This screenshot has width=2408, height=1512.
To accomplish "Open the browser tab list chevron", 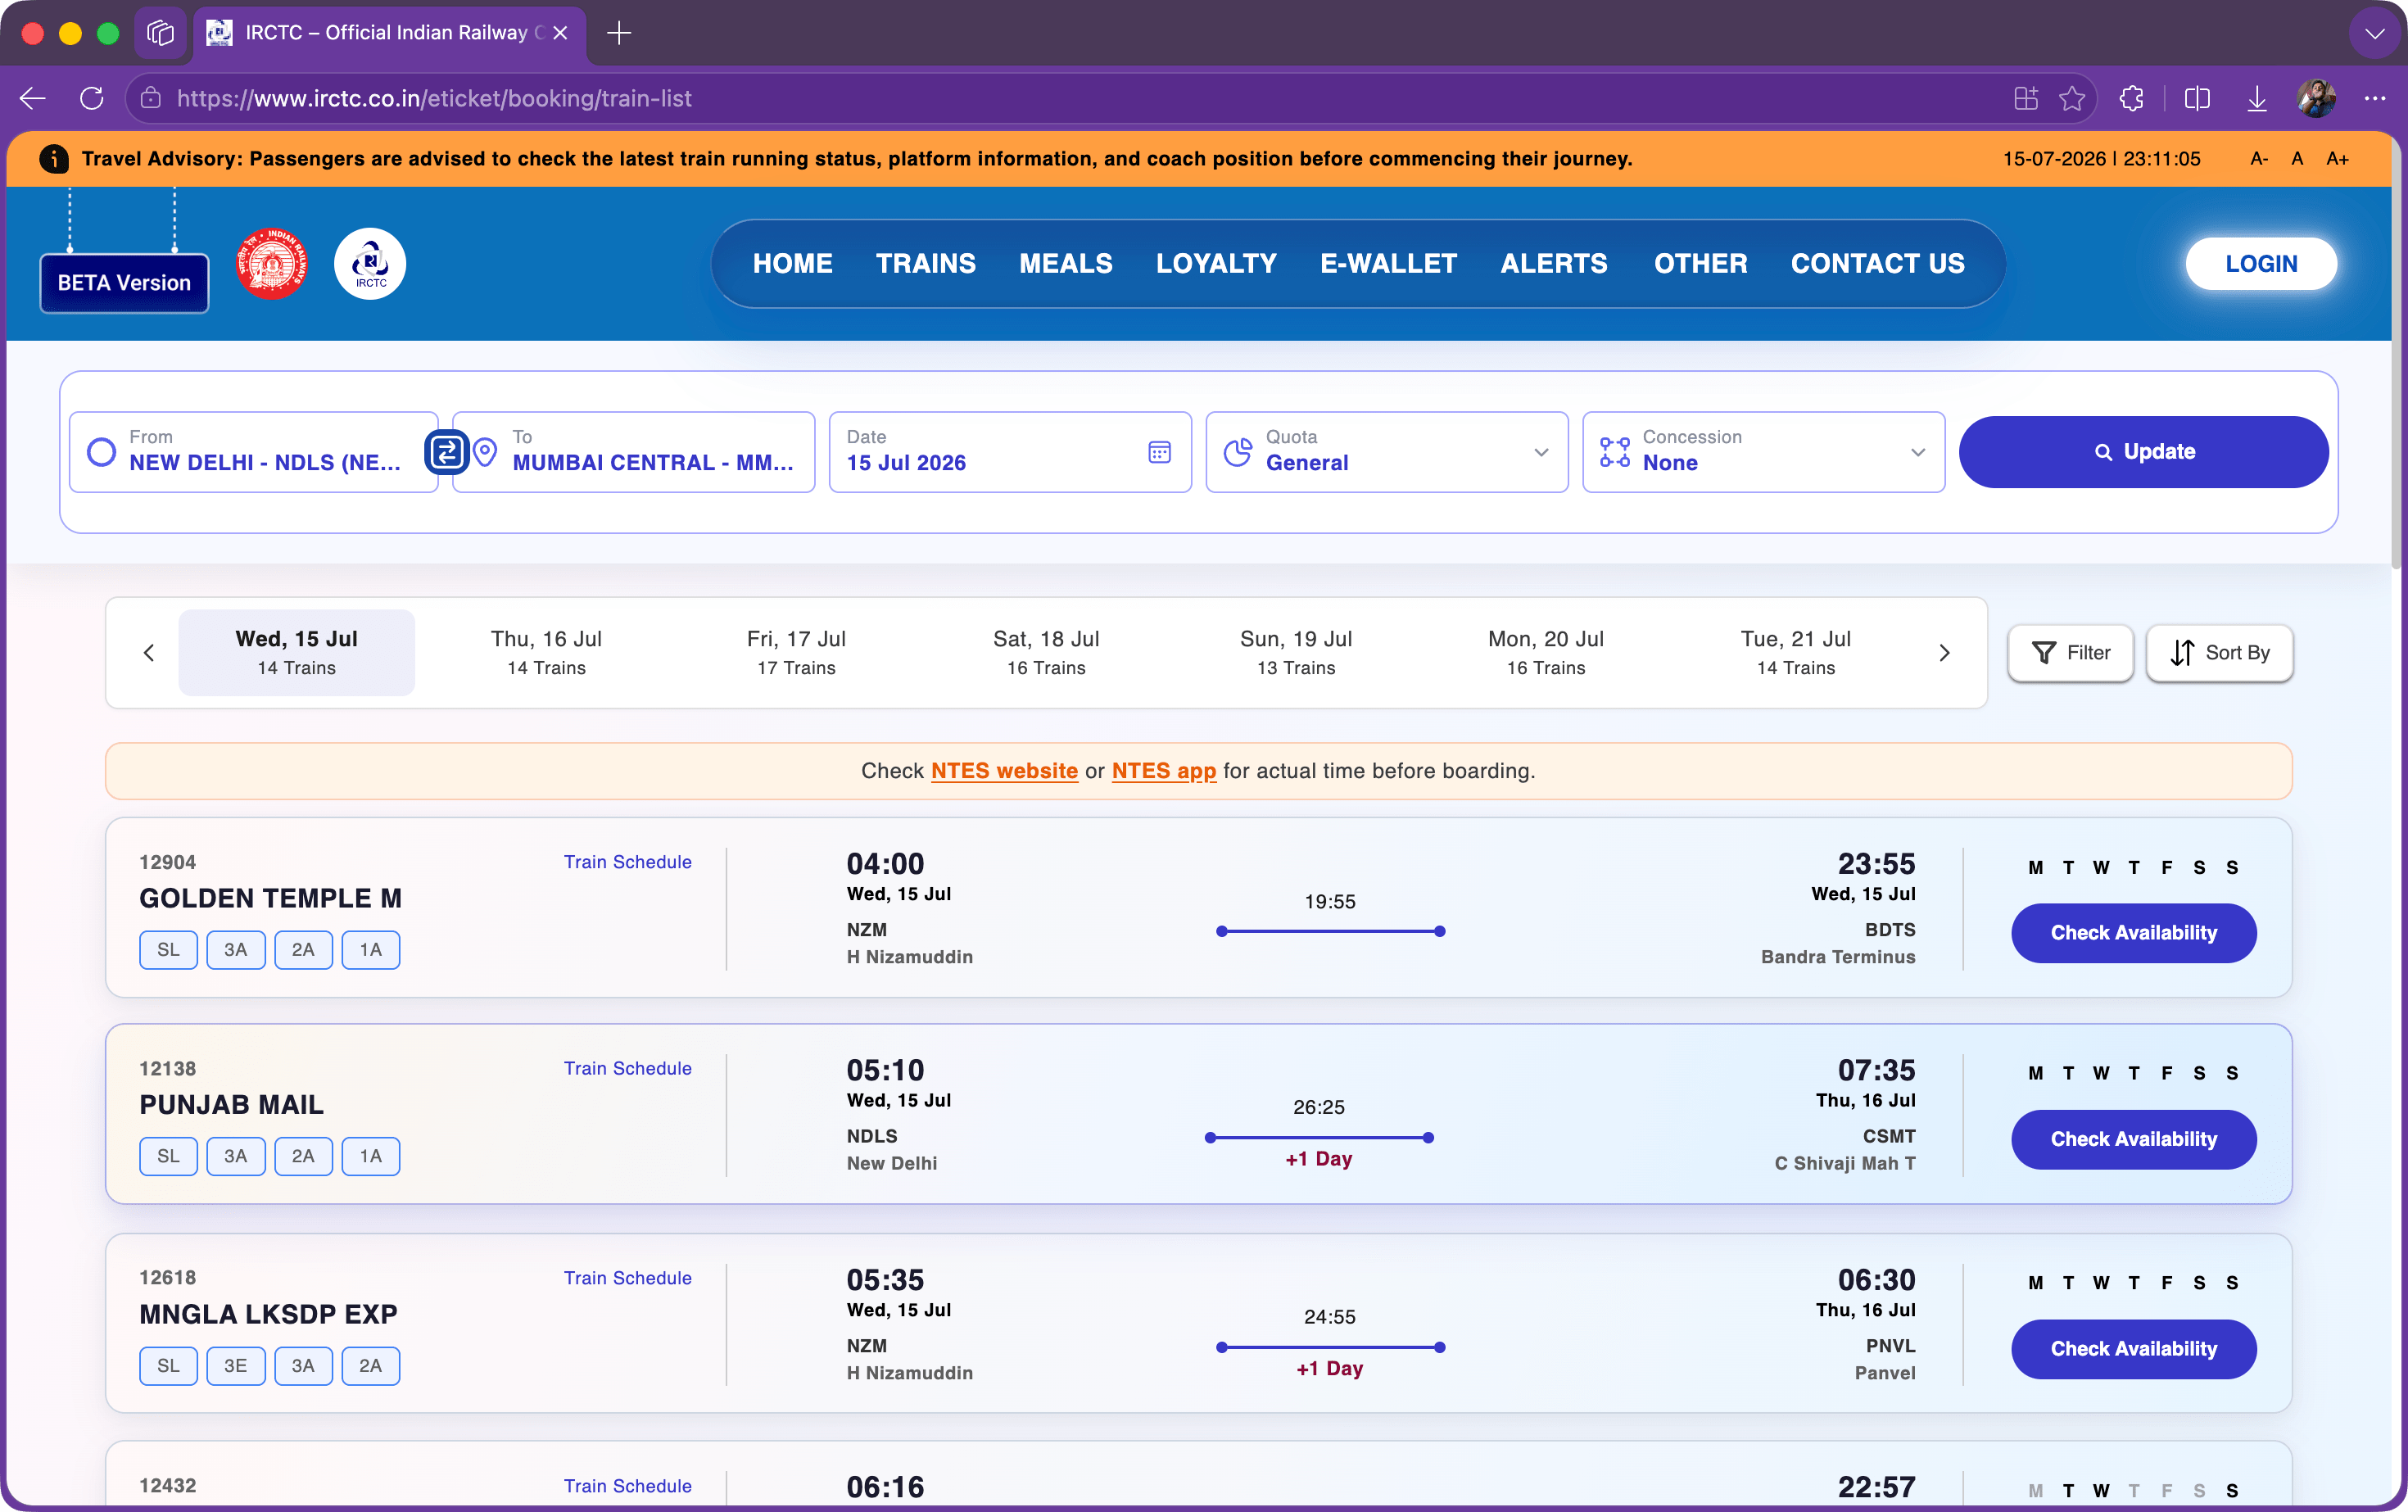I will 2375,33.
